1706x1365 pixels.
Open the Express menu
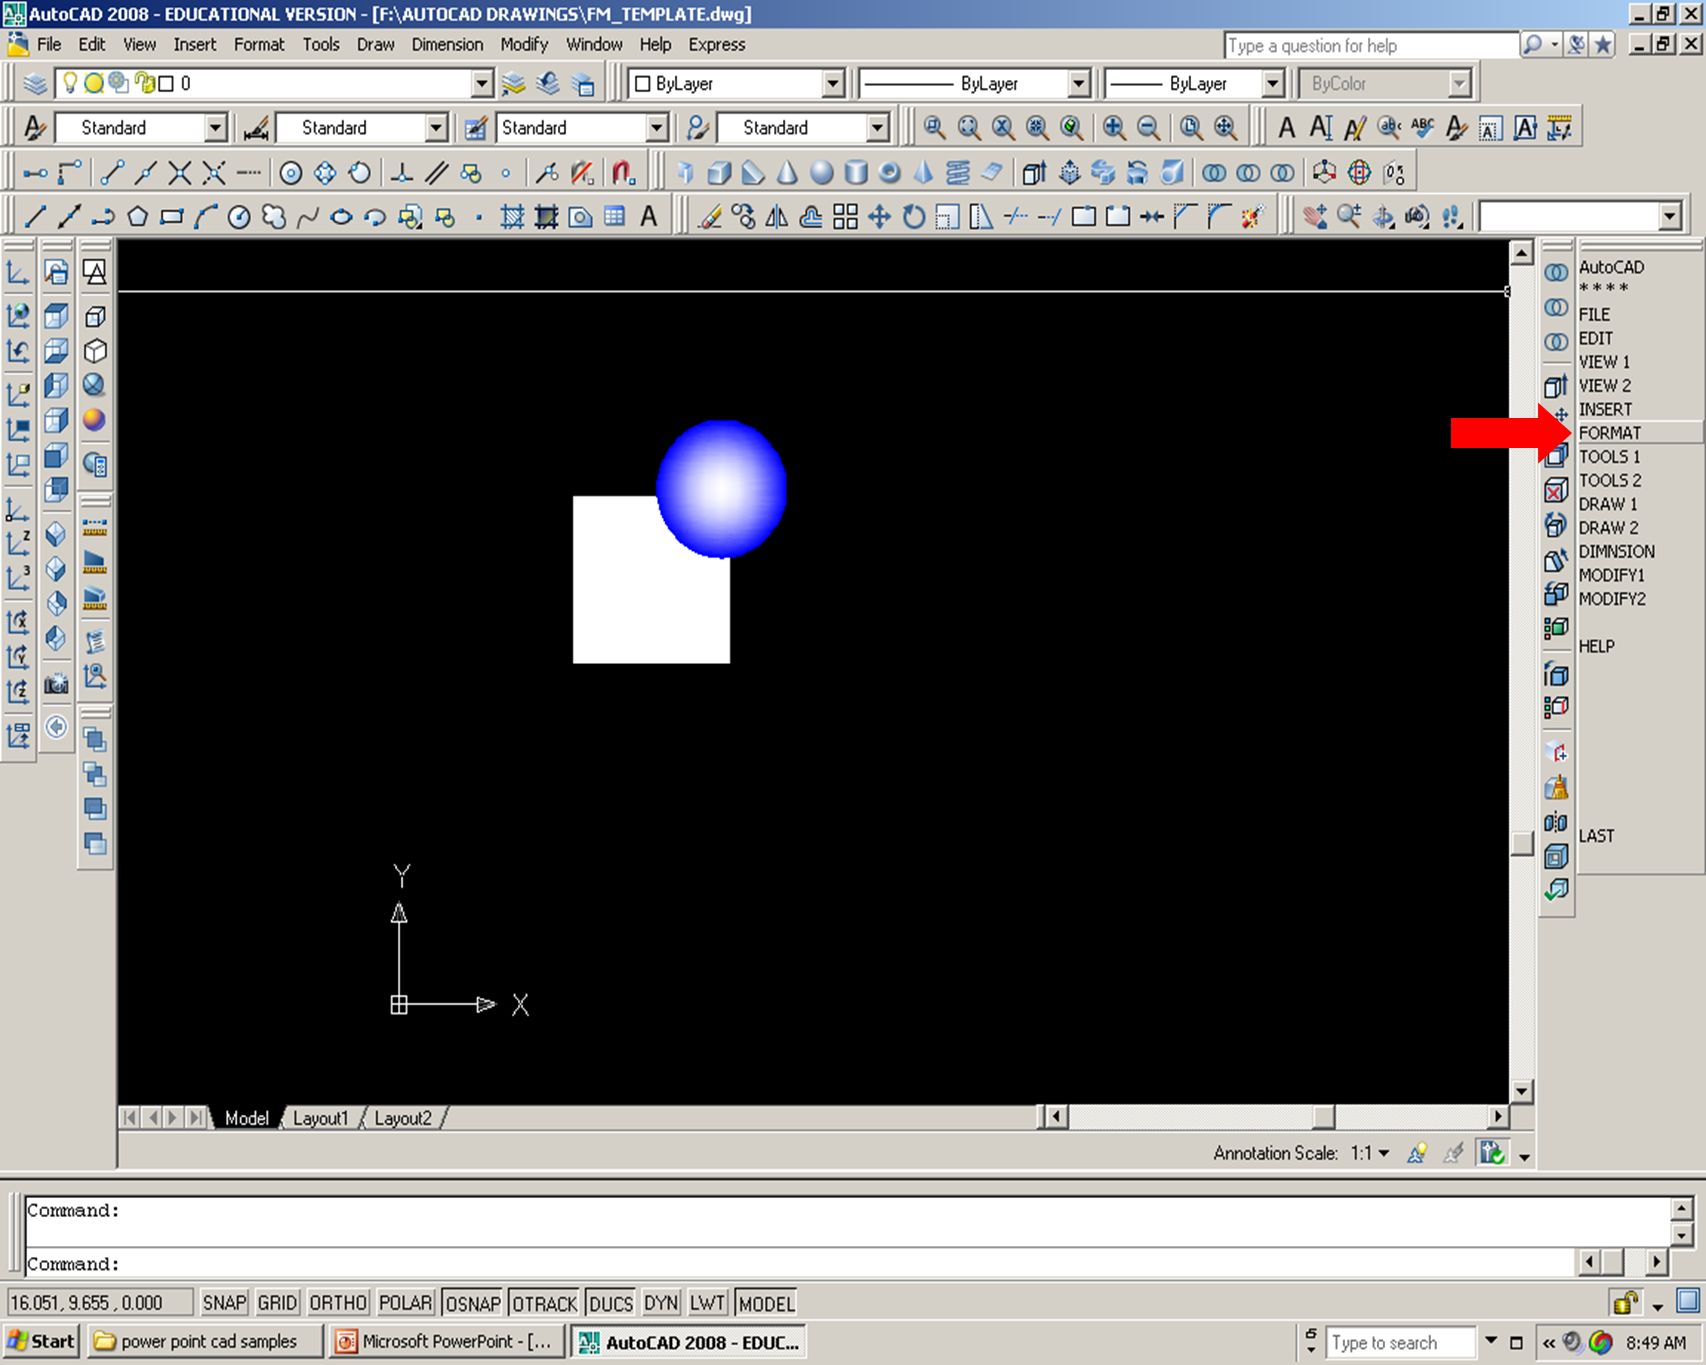tap(716, 44)
